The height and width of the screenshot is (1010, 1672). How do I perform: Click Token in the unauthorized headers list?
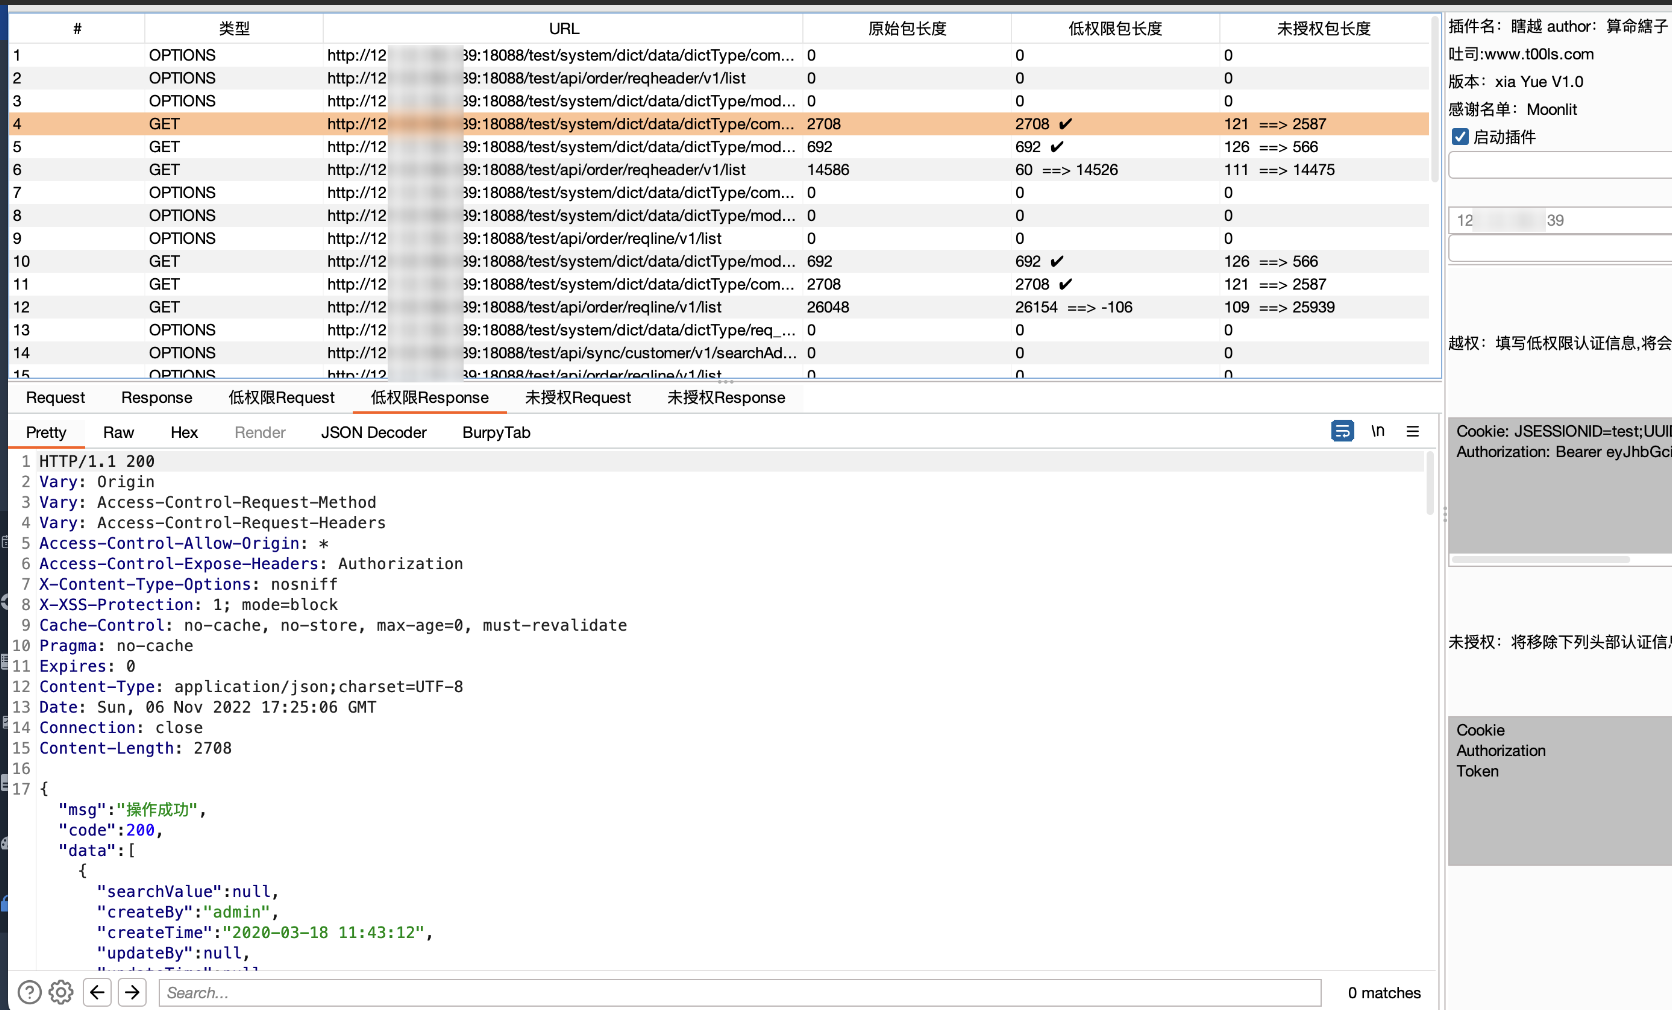pyautogui.click(x=1477, y=772)
